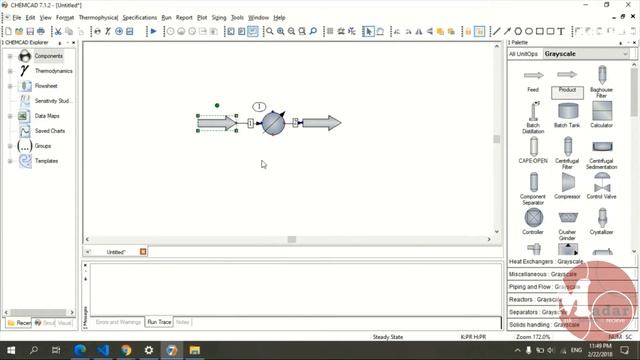Pick the Controller unit in palette
The image size is (640, 360).
coord(533,221)
